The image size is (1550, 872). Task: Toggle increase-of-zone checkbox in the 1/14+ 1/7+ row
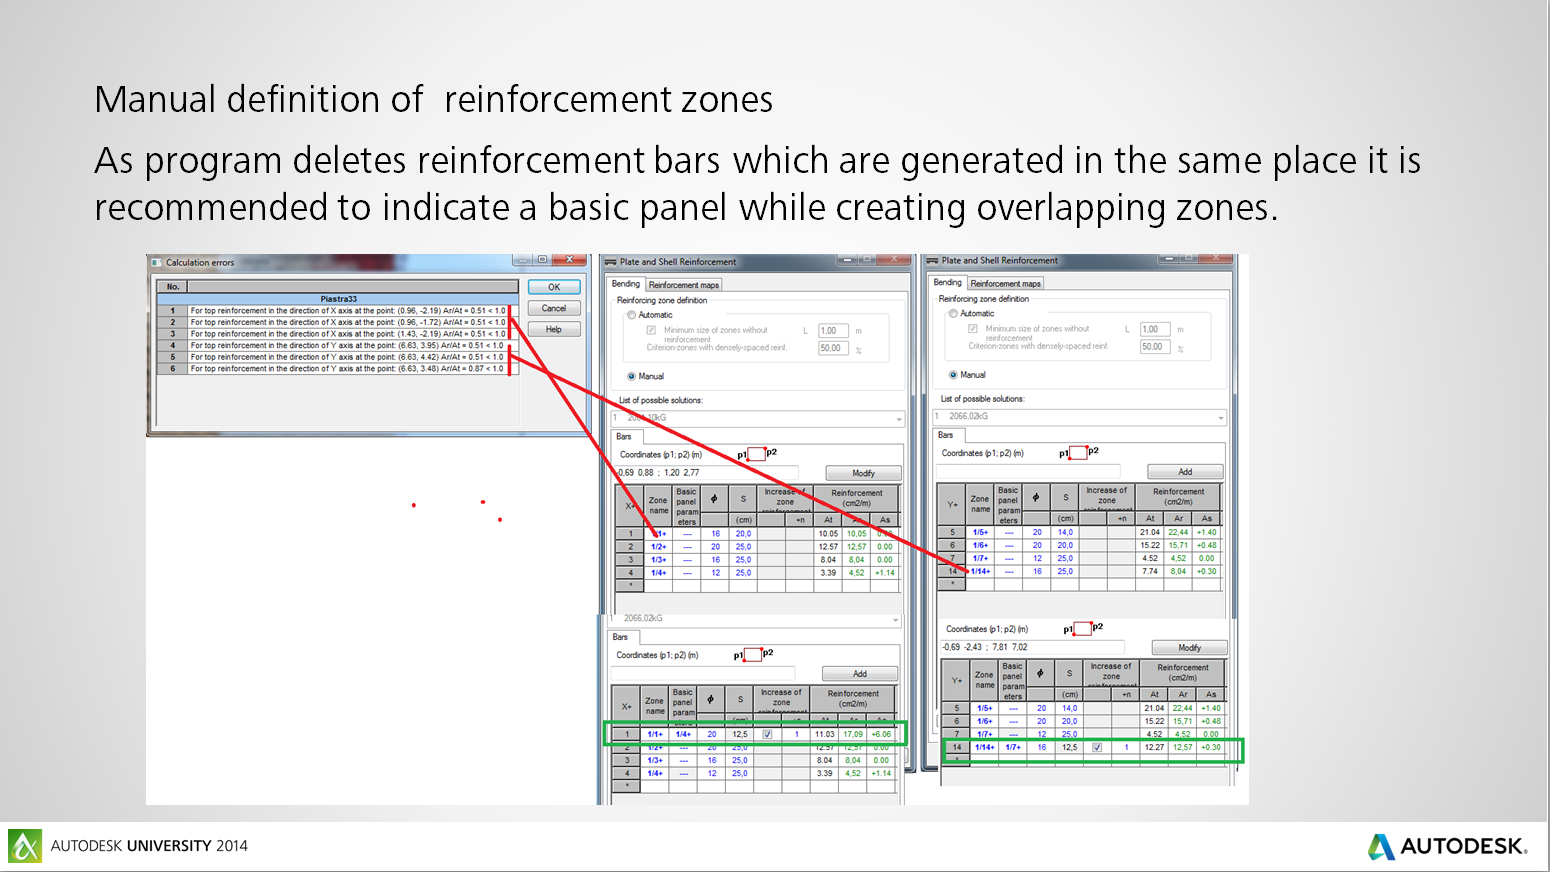click(1097, 747)
